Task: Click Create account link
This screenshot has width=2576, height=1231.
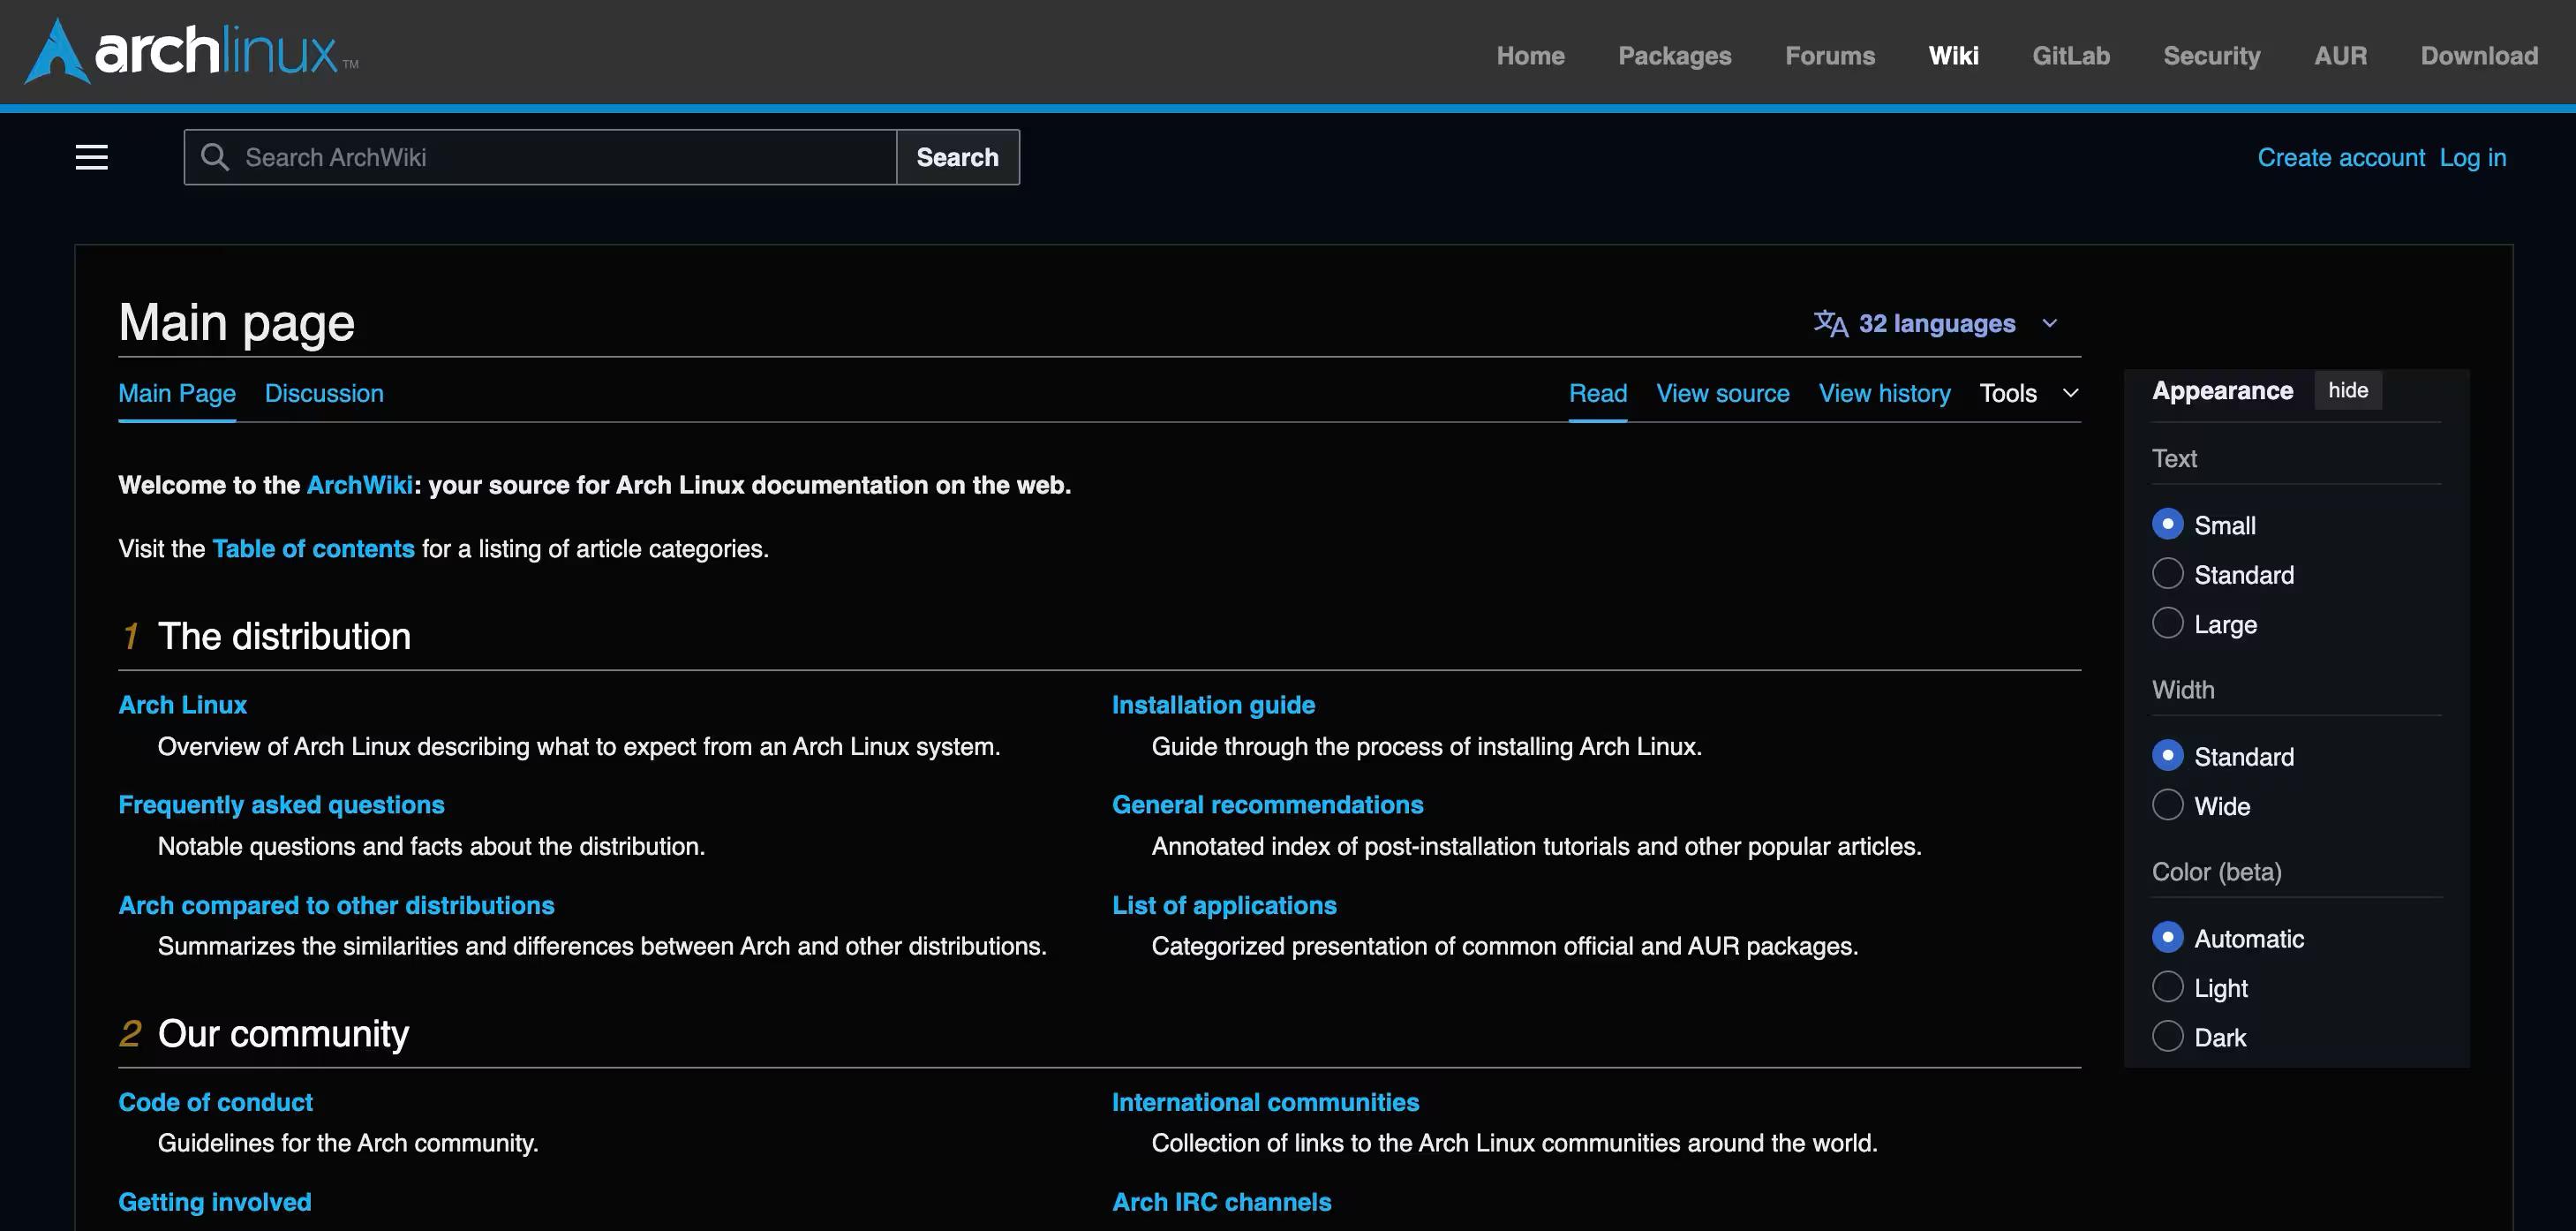Action: [x=2340, y=157]
